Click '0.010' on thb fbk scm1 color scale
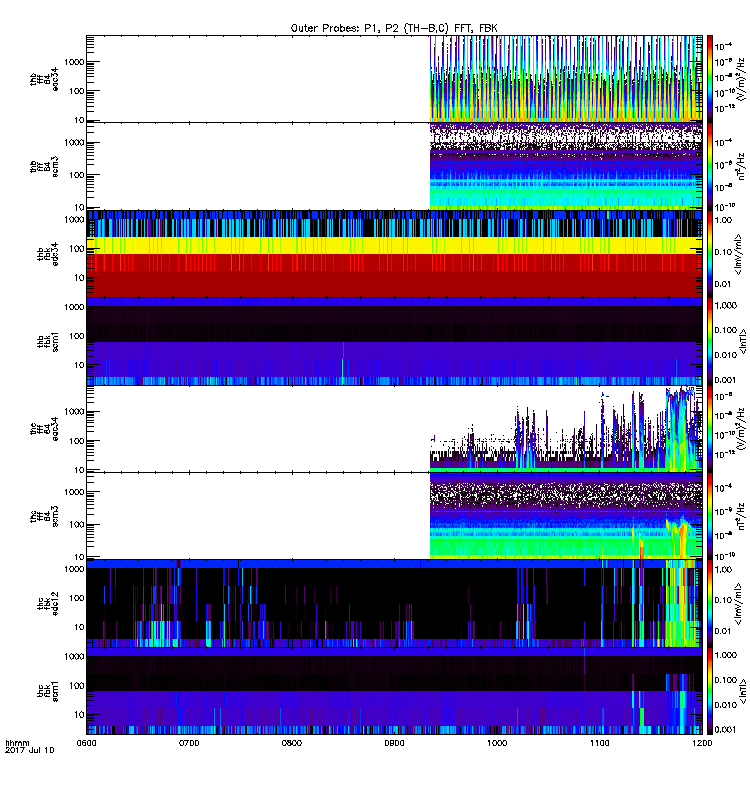Viewport: 750px width, 800px height. [726, 355]
